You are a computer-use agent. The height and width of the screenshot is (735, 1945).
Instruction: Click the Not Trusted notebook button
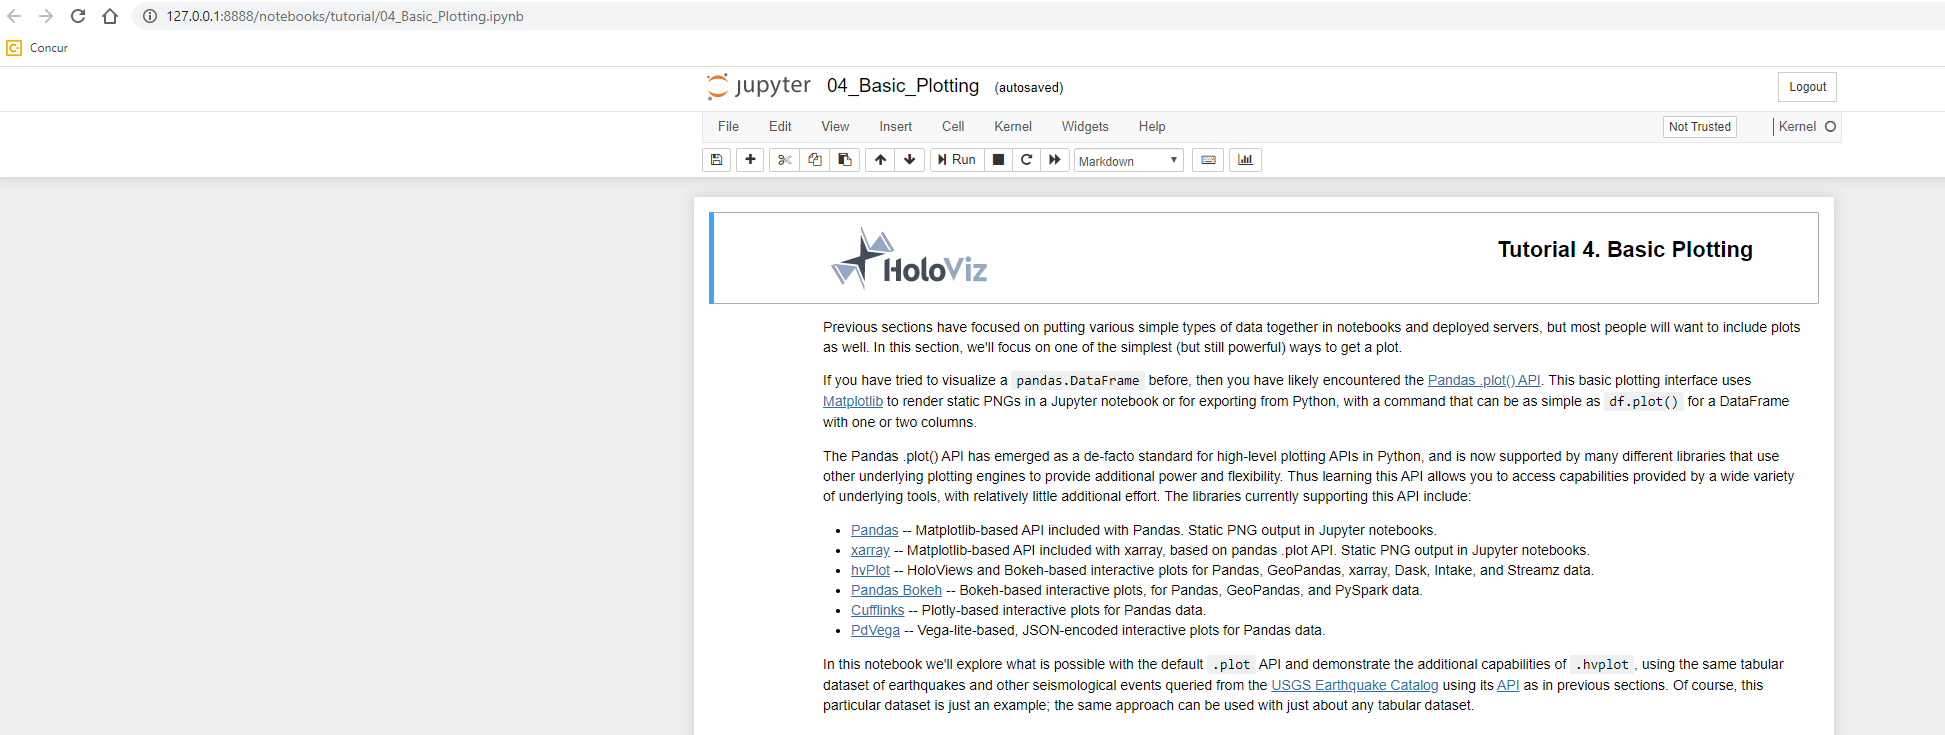click(1699, 127)
